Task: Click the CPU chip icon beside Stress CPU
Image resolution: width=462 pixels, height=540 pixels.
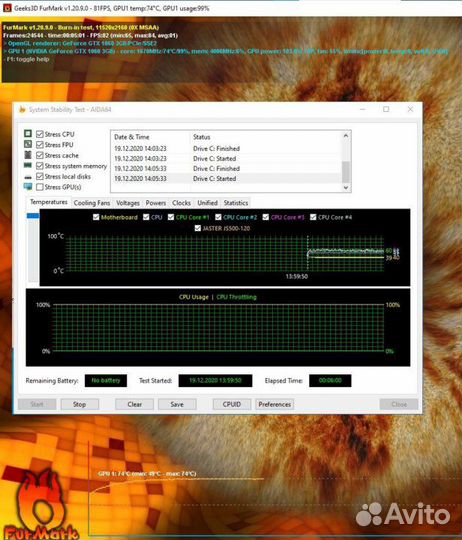Action: pyautogui.click(x=28, y=134)
